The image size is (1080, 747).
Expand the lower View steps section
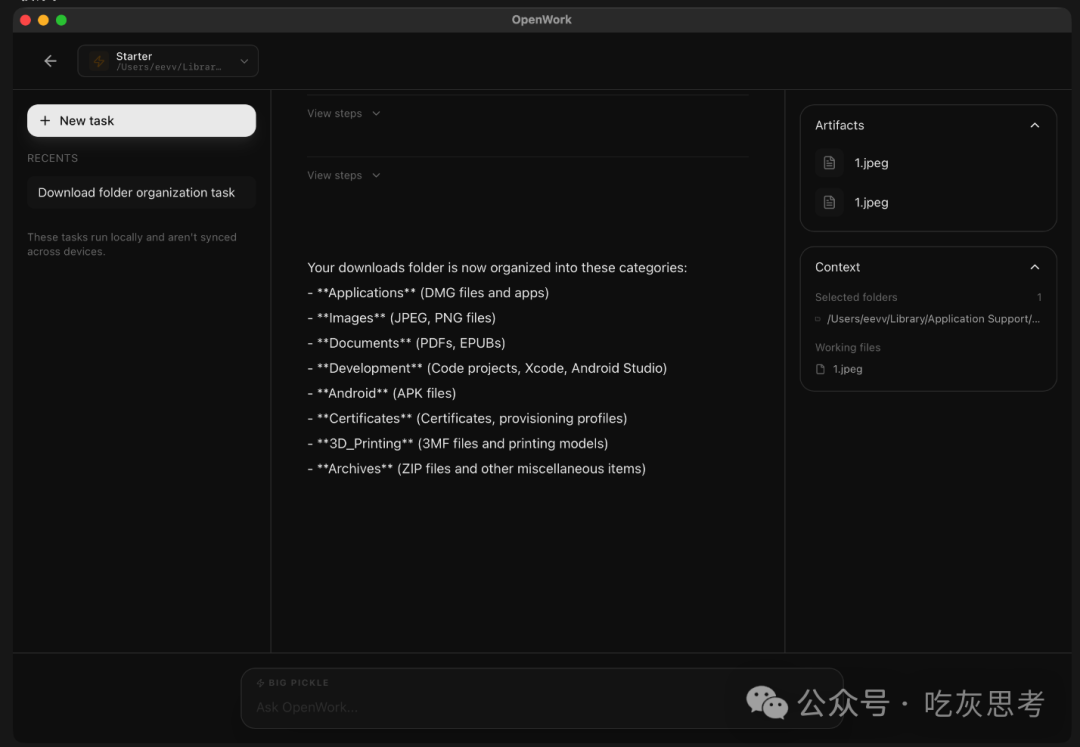(x=344, y=176)
